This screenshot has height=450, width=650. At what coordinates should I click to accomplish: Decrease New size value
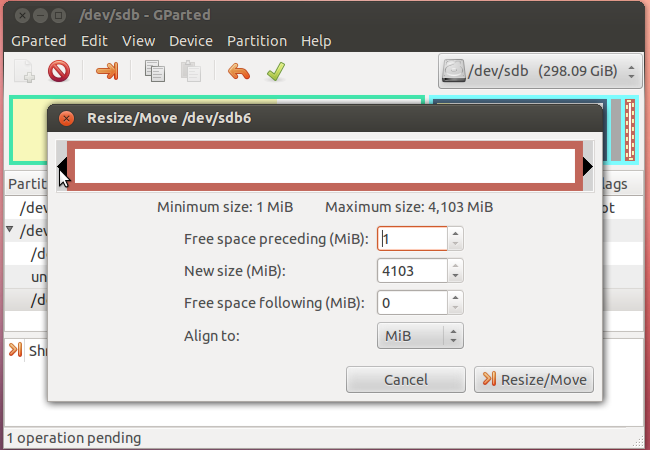pos(456,276)
